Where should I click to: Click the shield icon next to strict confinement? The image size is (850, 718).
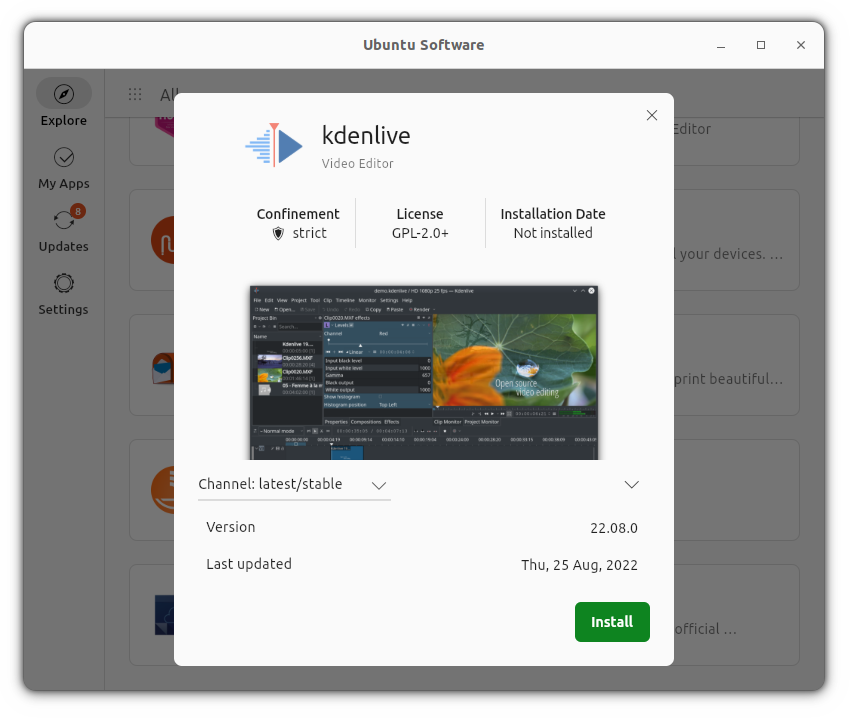click(x=278, y=233)
